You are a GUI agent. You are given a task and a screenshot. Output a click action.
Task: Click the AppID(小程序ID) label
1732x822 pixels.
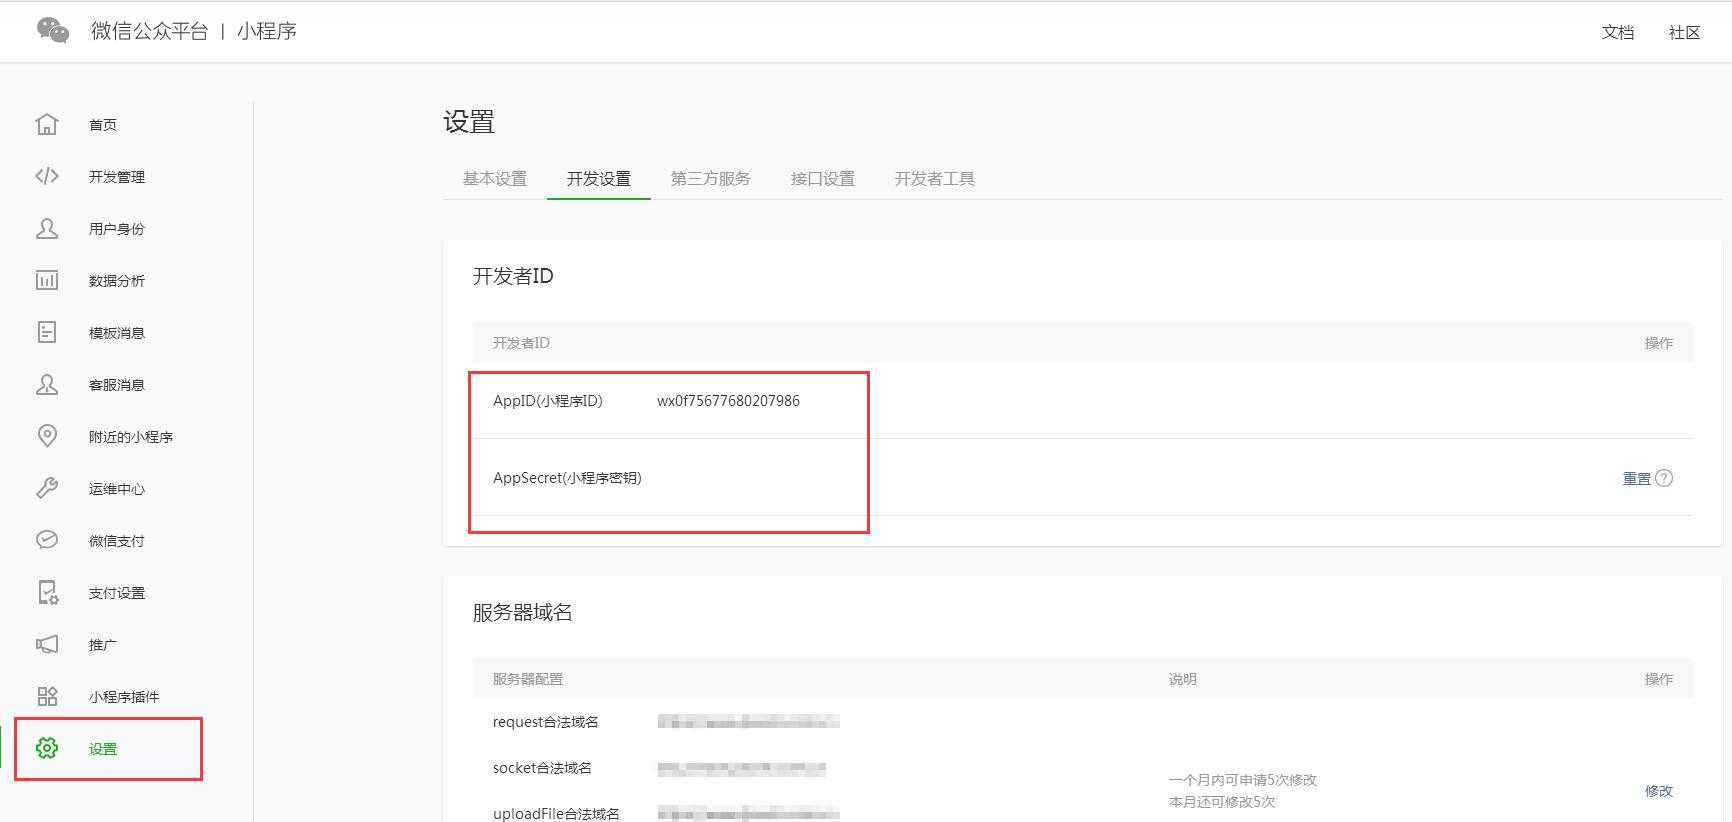pyautogui.click(x=548, y=401)
